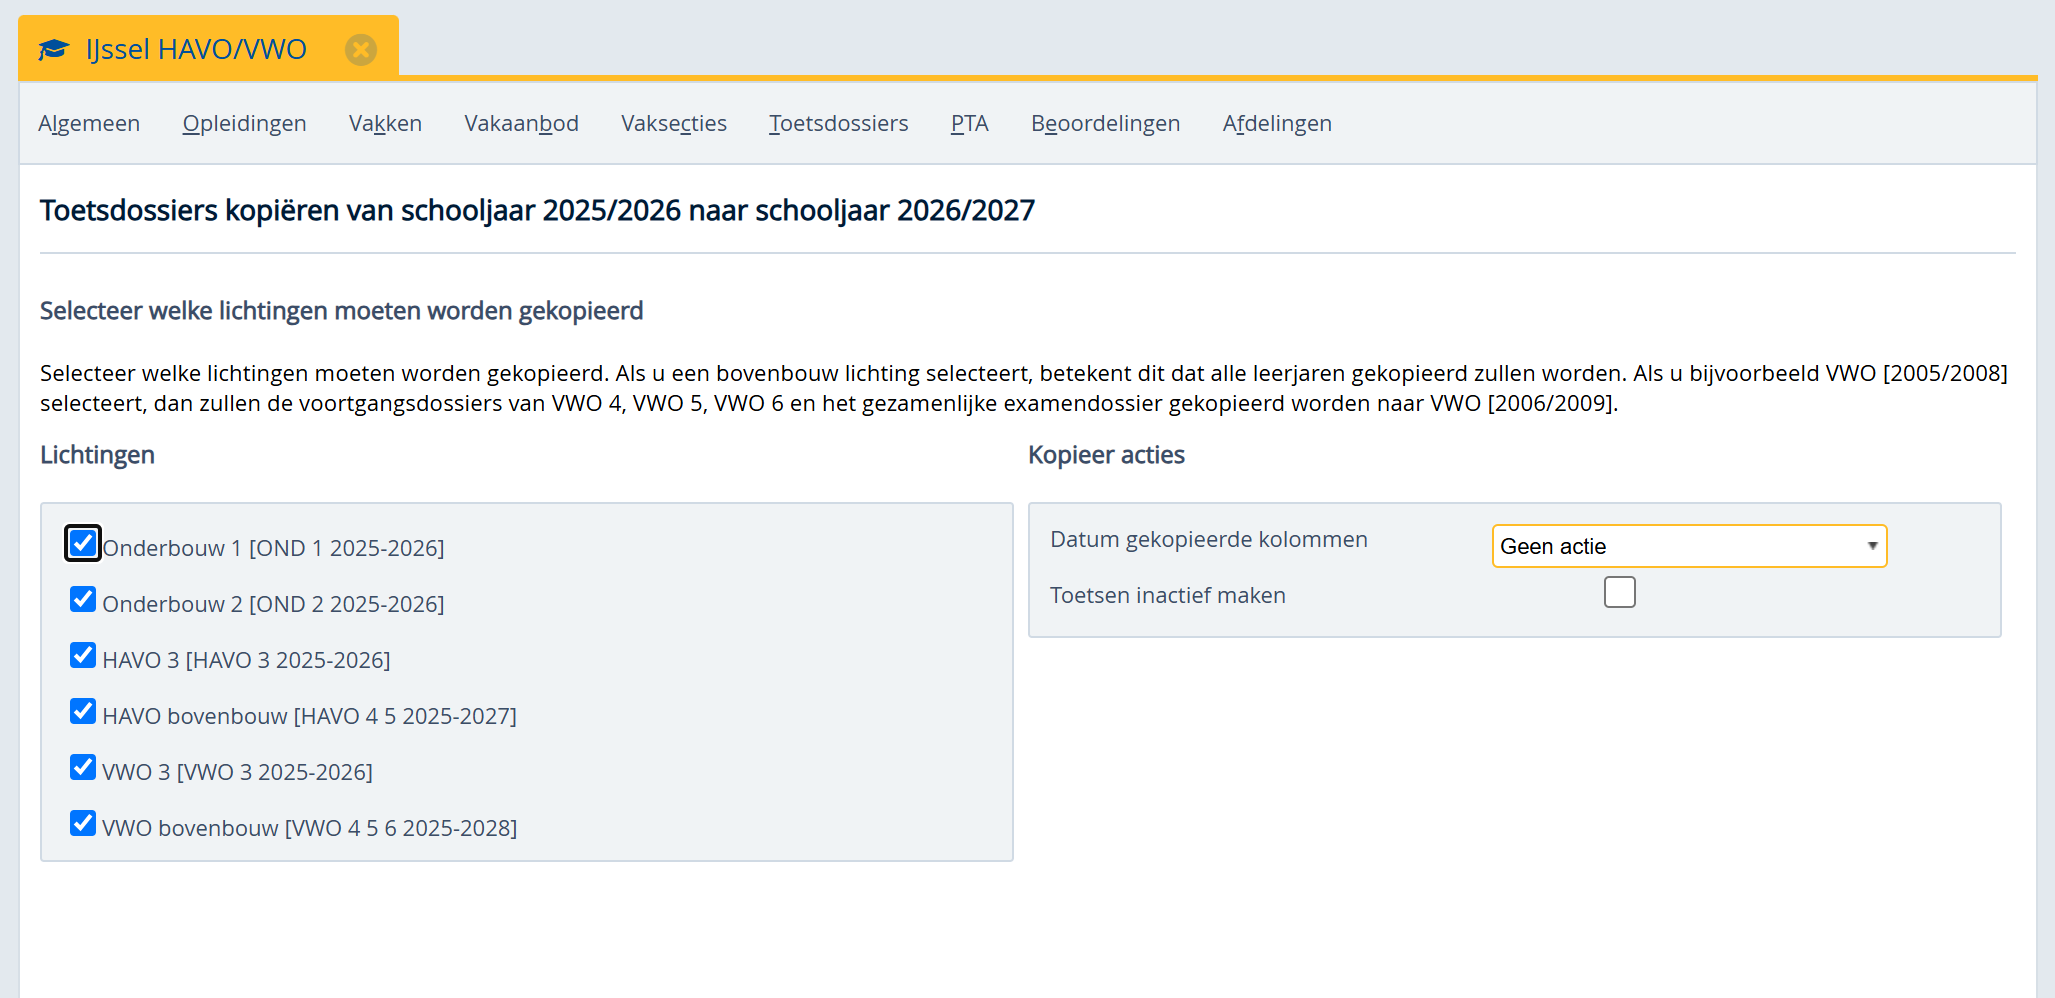Select the IJssel HAVO/VWO tab title
This screenshot has height=998, width=2055.
[x=196, y=49]
